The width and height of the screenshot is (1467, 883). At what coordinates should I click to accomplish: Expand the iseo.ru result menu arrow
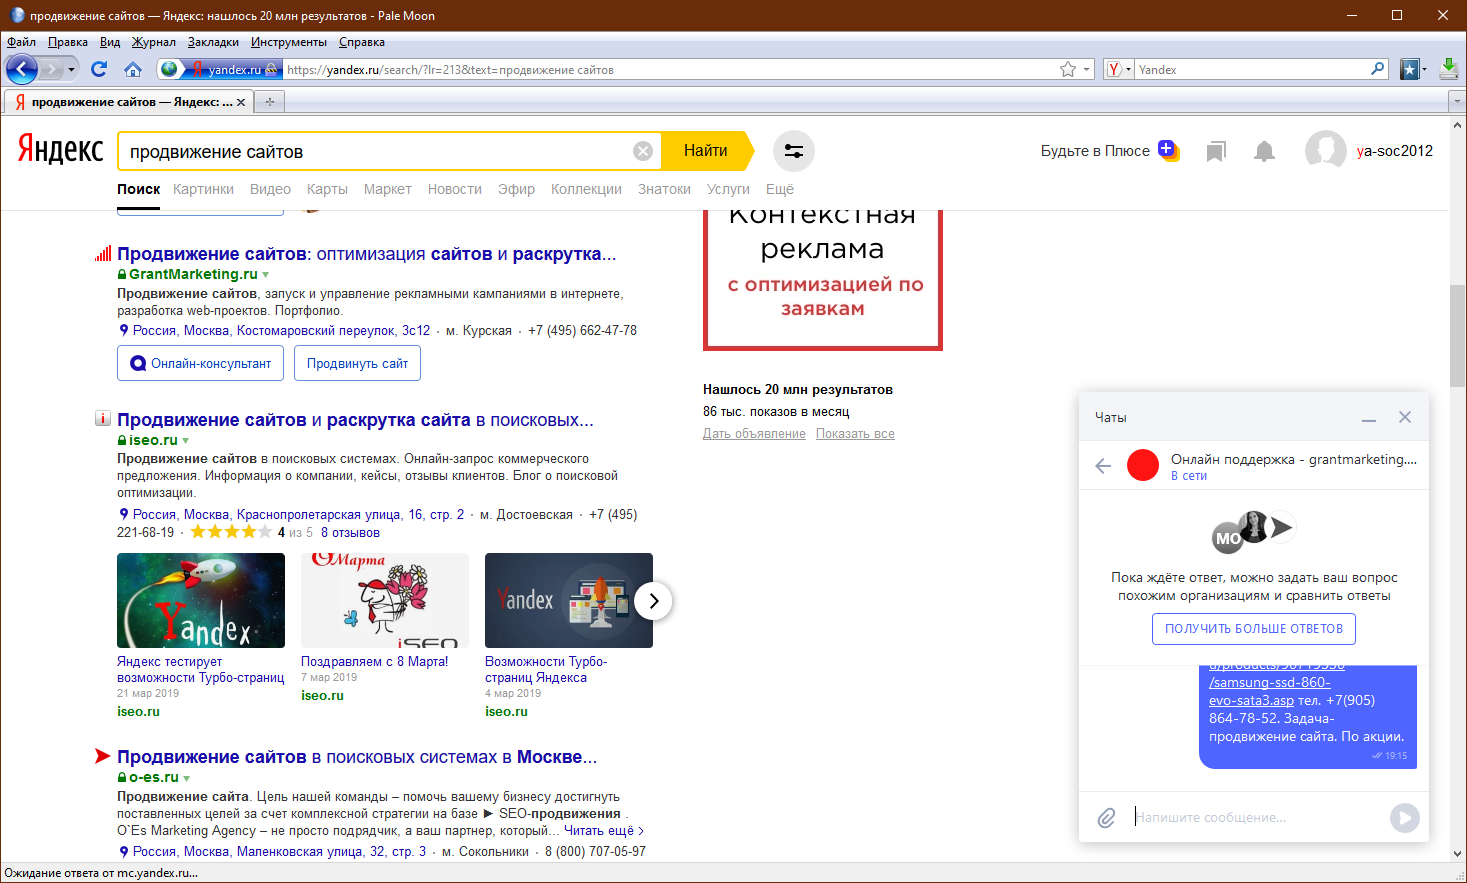coord(185,440)
